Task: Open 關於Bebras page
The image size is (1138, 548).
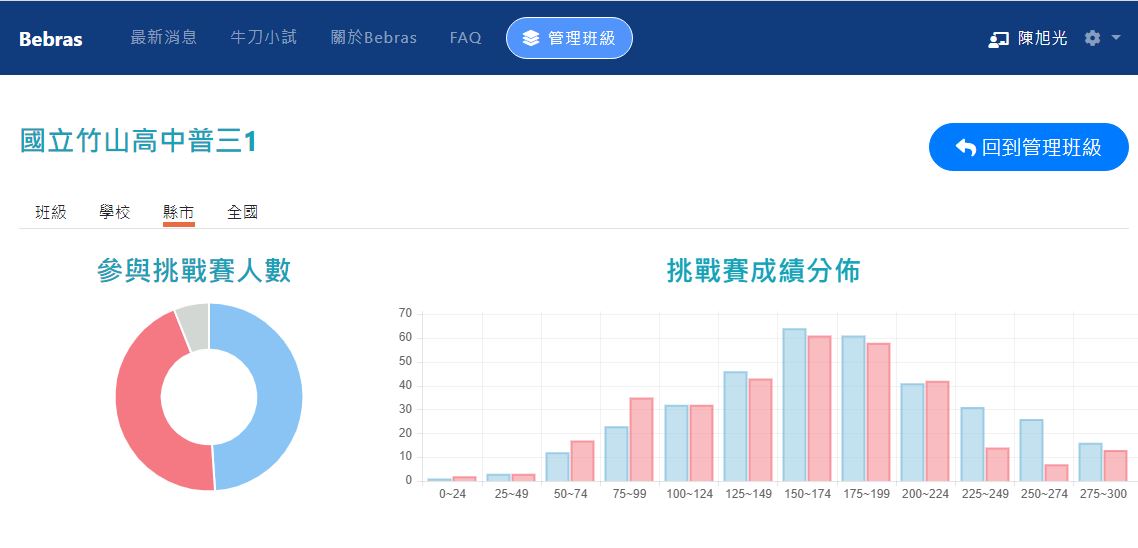Action: [x=374, y=38]
